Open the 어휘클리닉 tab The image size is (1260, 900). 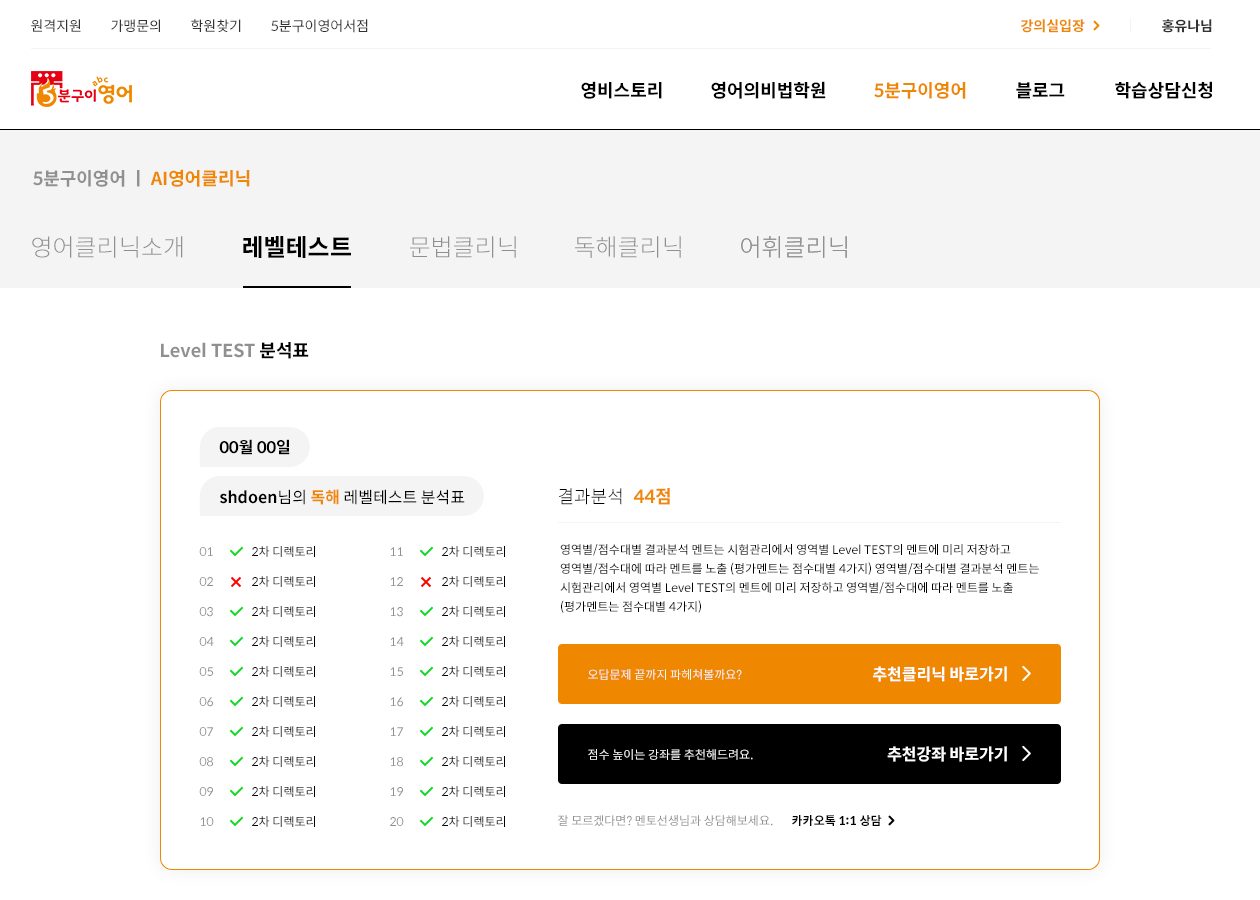point(795,246)
